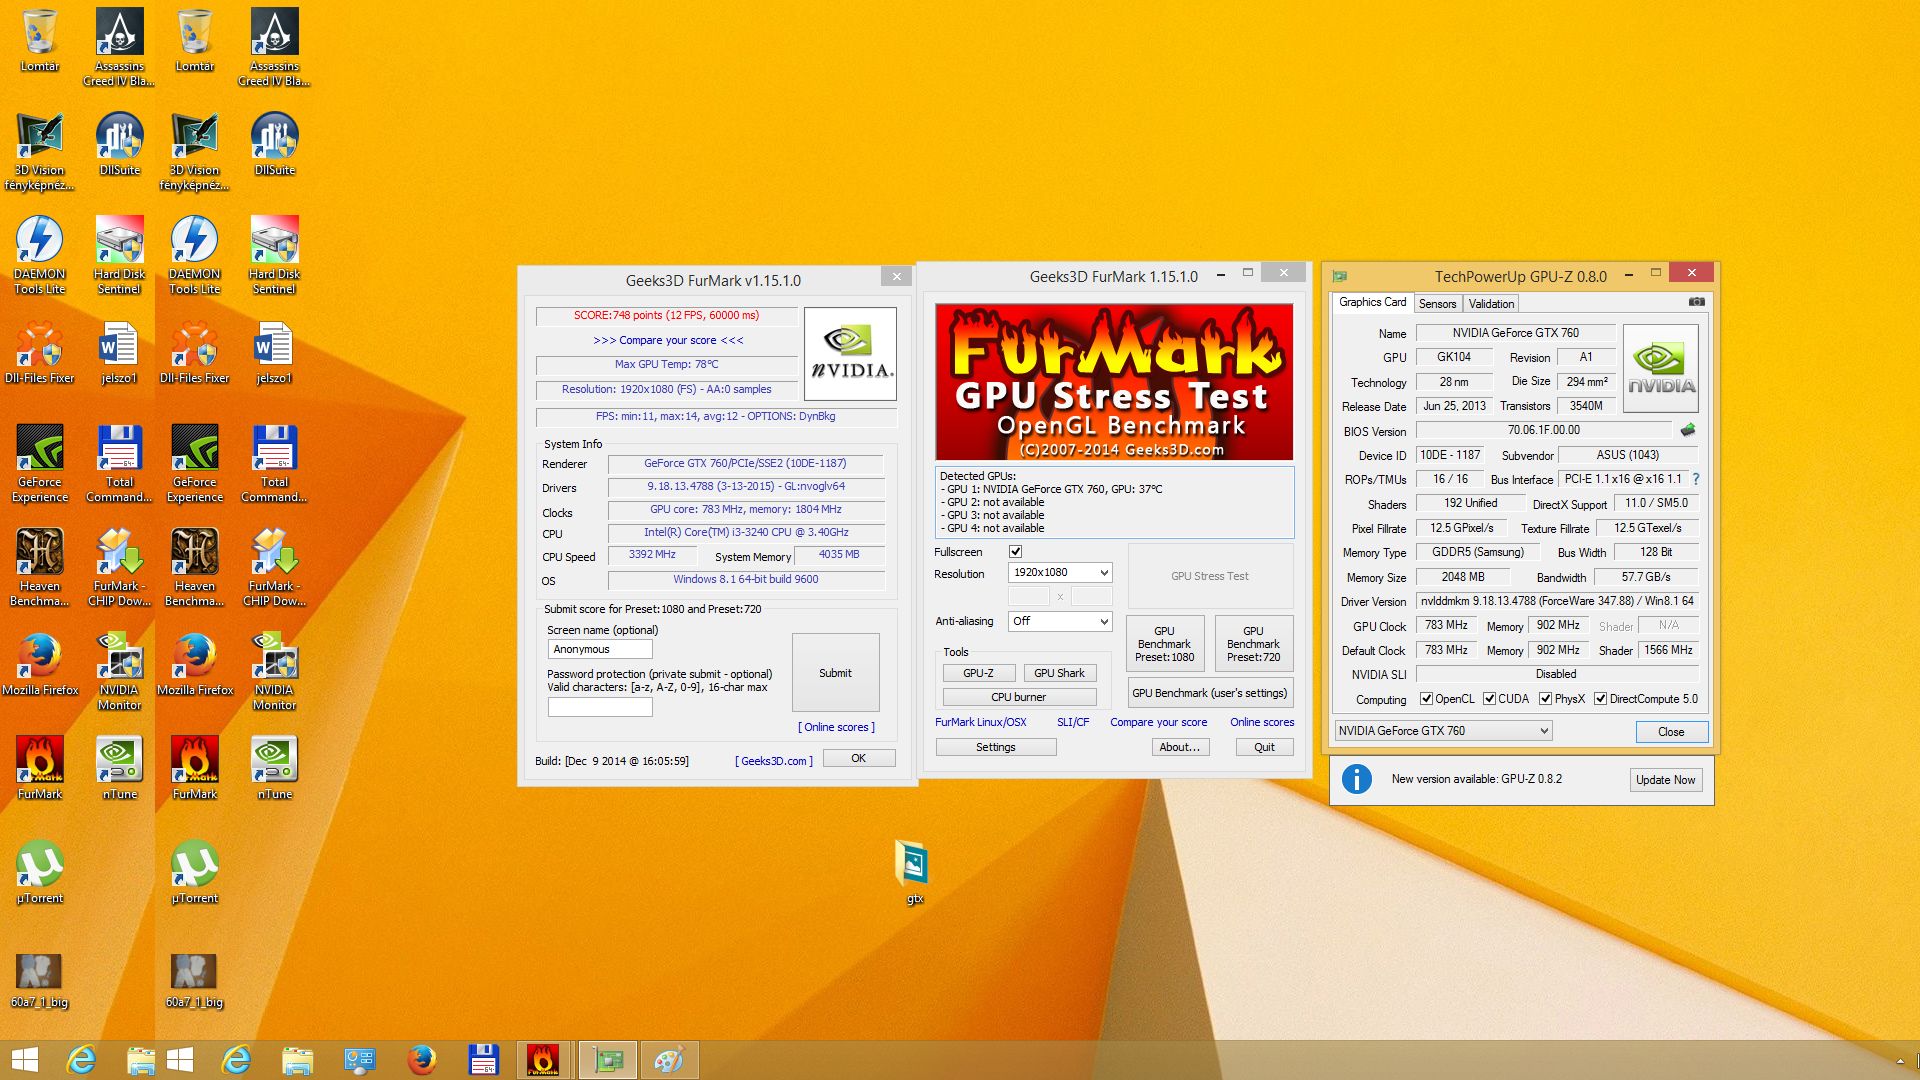Click the blue info icon beside GPU-Z update notice

(1356, 779)
